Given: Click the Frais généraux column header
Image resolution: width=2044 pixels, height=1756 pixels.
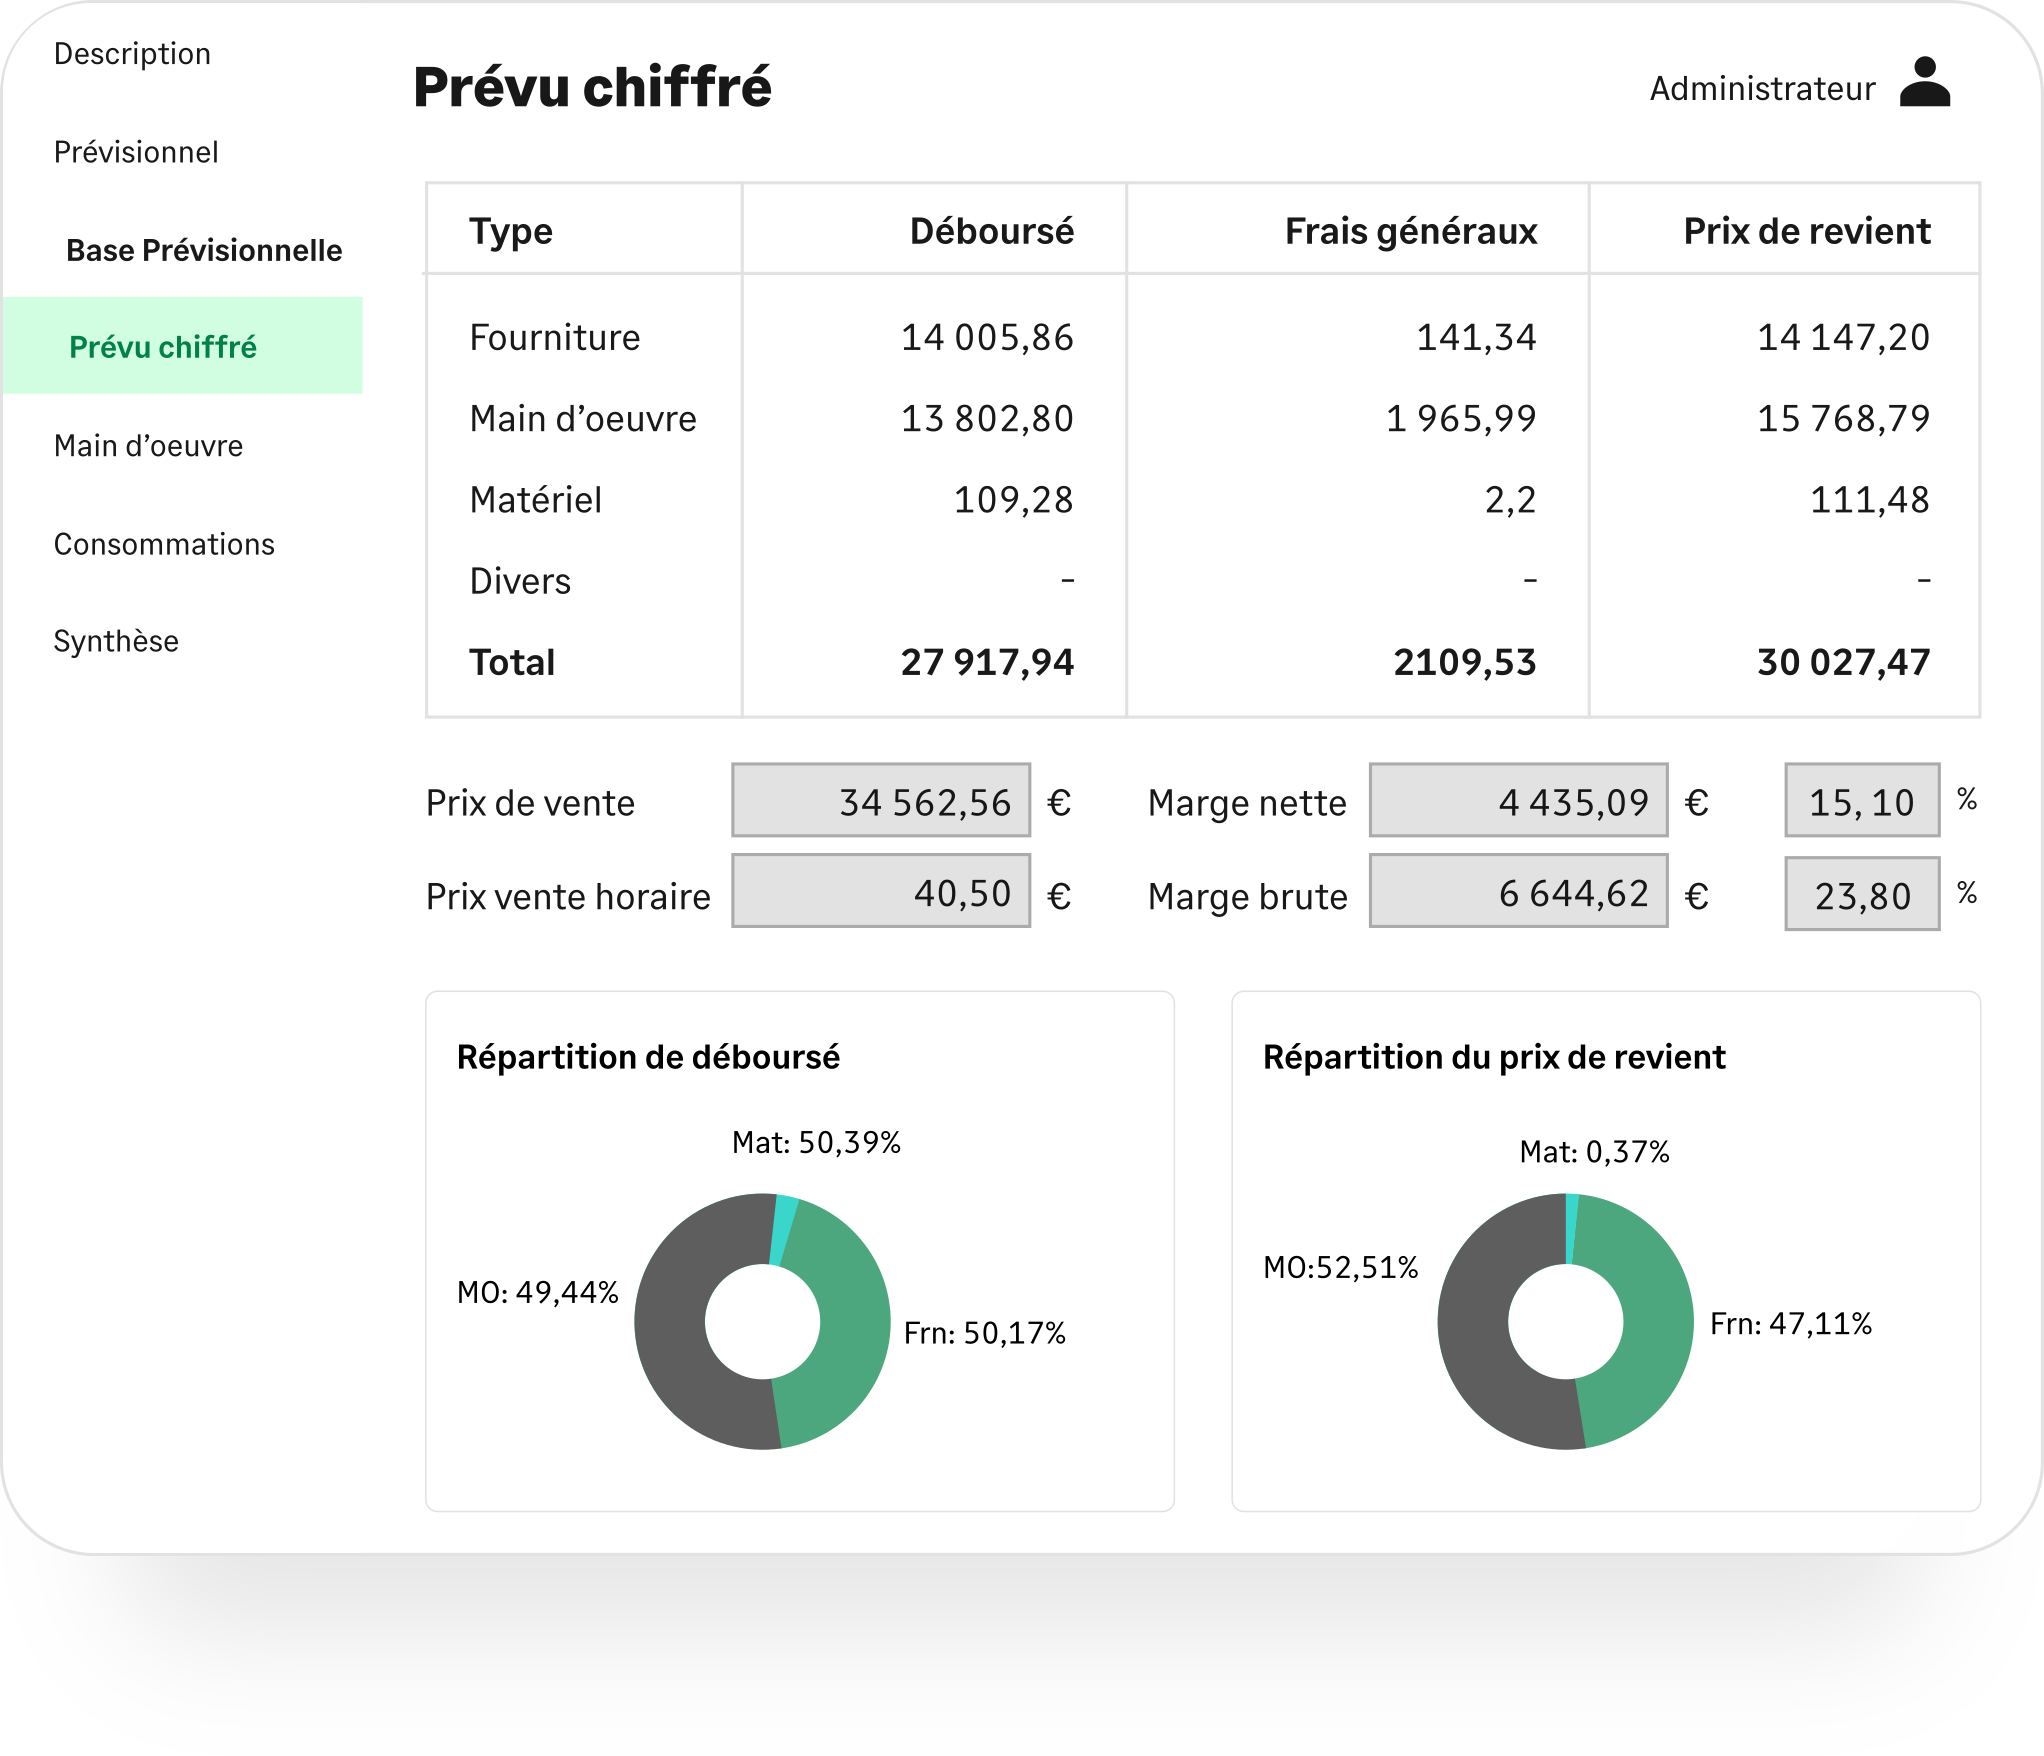Looking at the screenshot, I should coord(1410,231).
